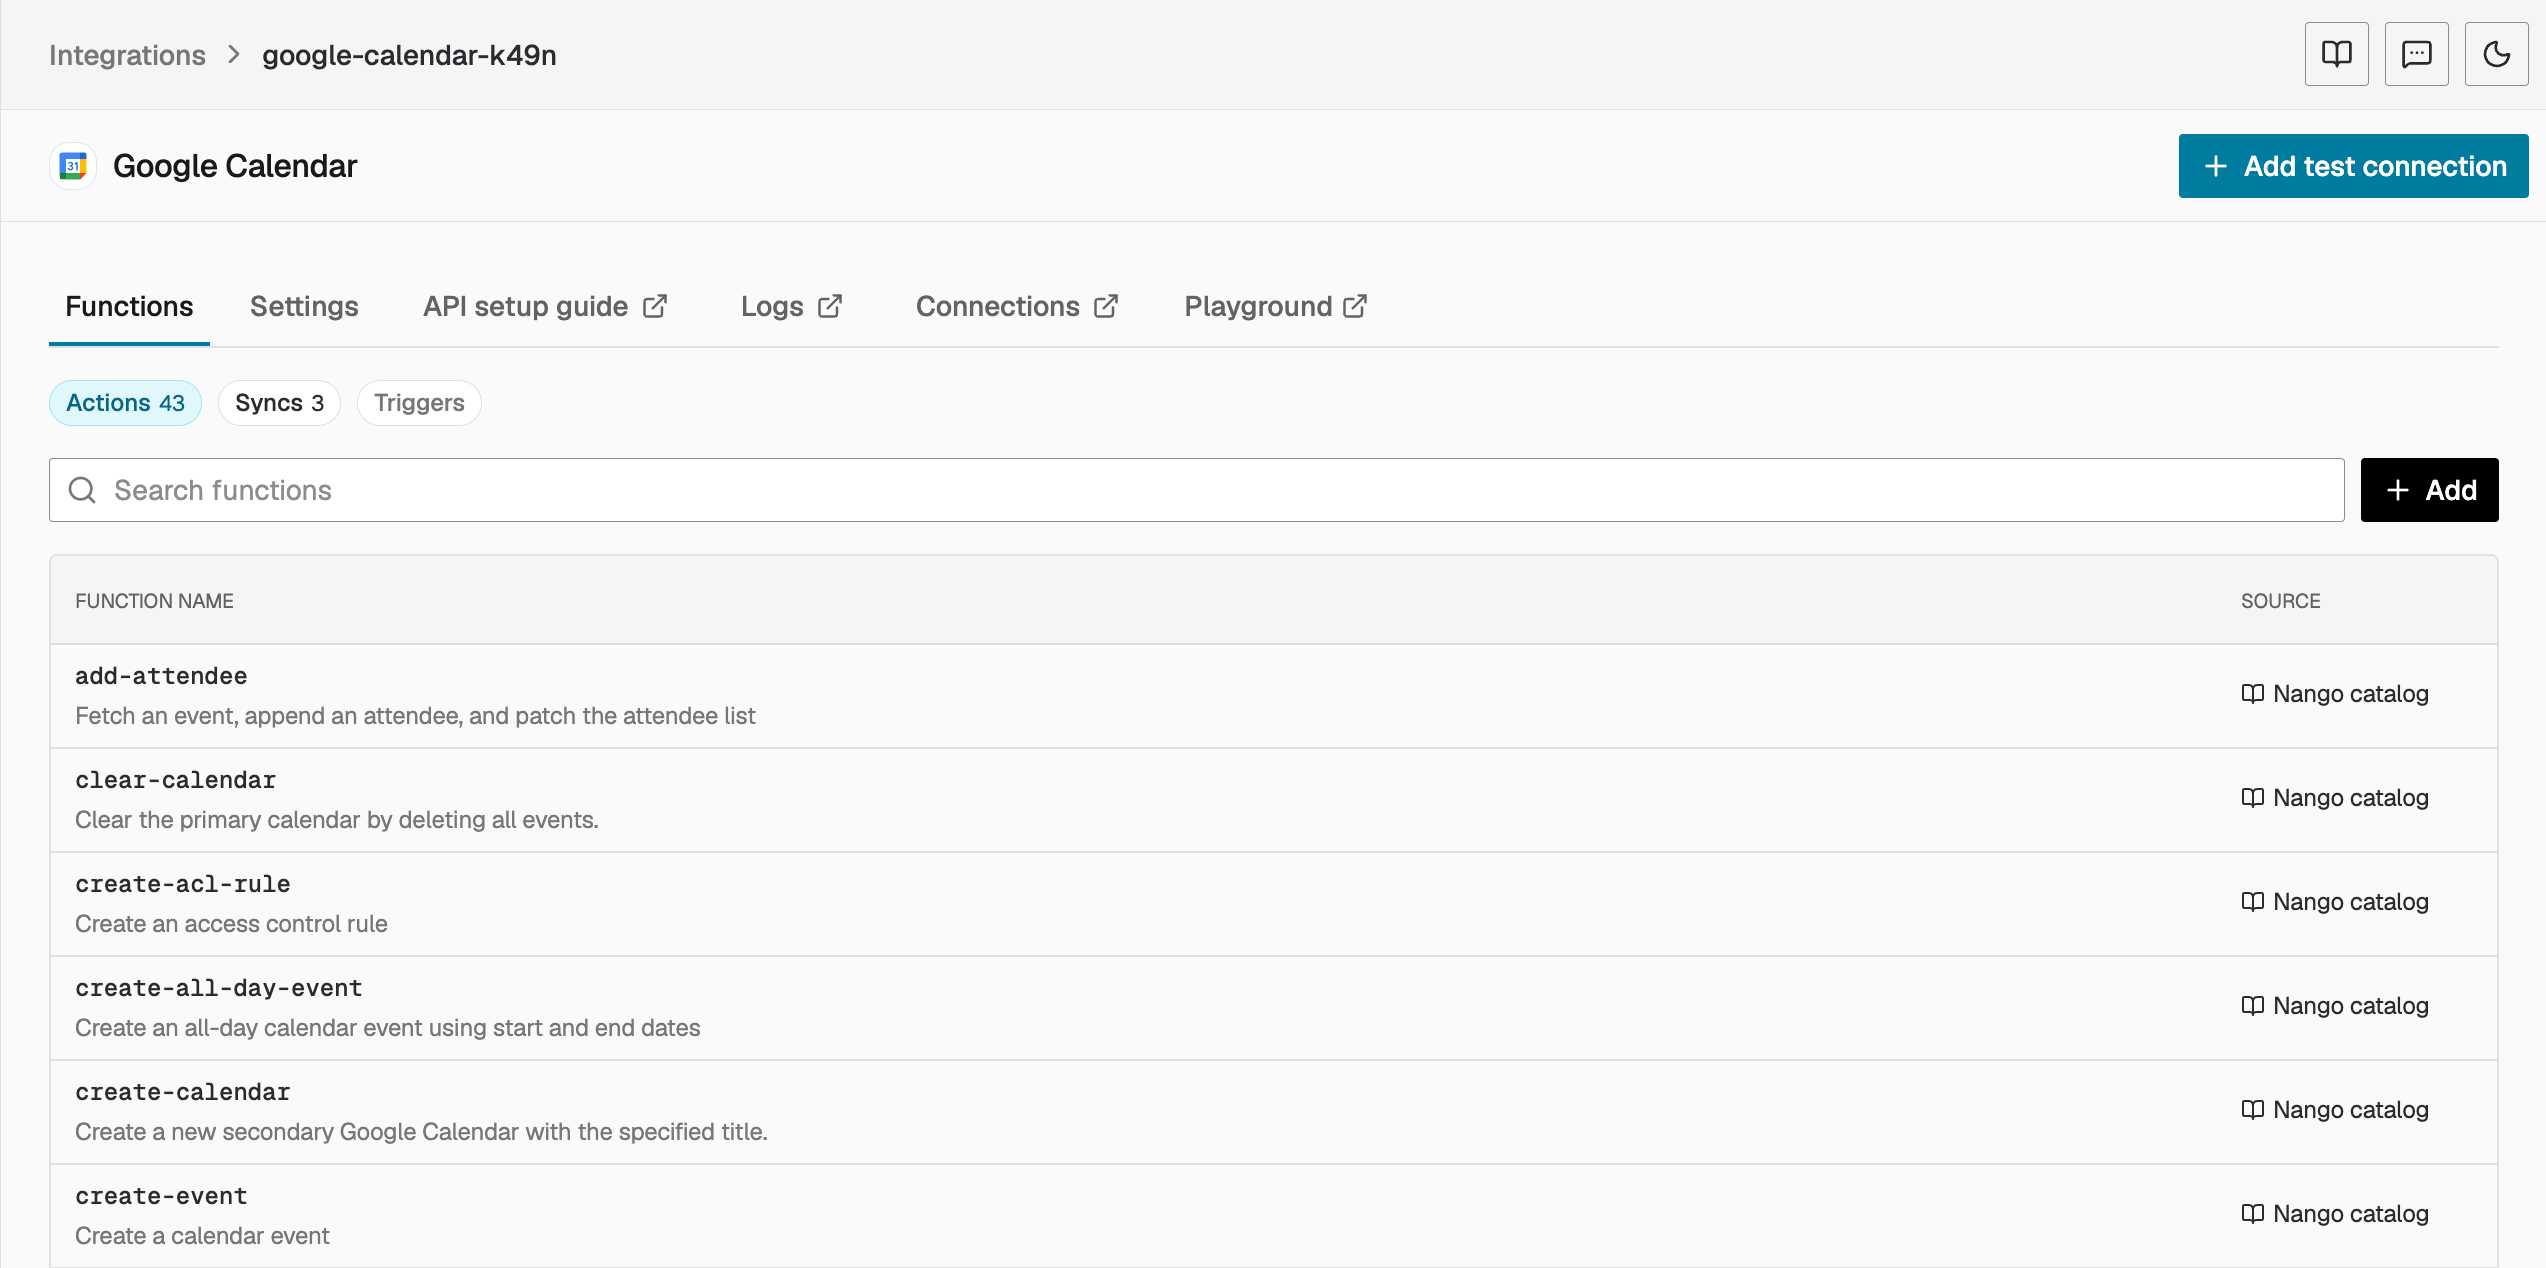The height and width of the screenshot is (1268, 2546).
Task: Go back to Integrations breadcrumb
Action: 127,55
